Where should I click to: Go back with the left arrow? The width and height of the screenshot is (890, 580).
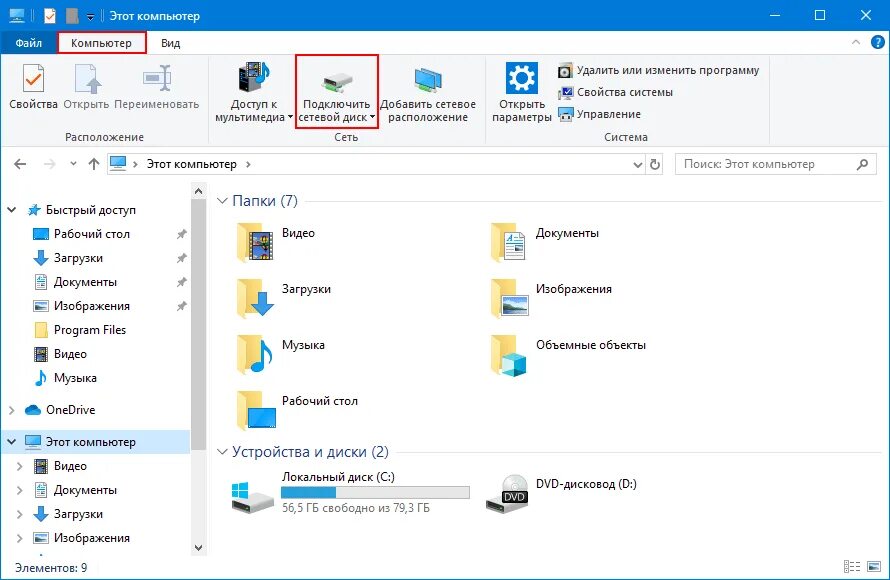[20, 165]
